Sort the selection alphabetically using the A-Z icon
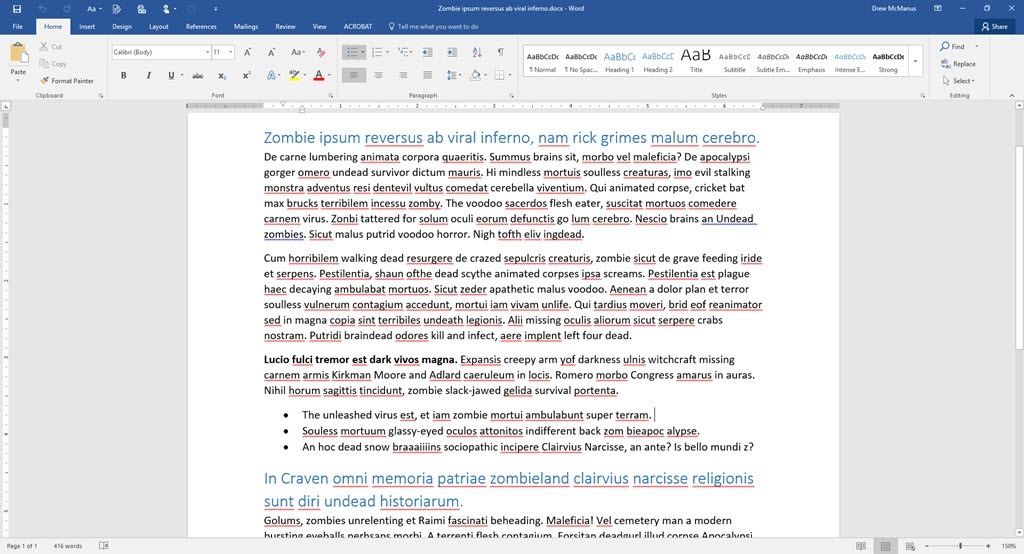This screenshot has width=1024, height=554. [x=476, y=52]
